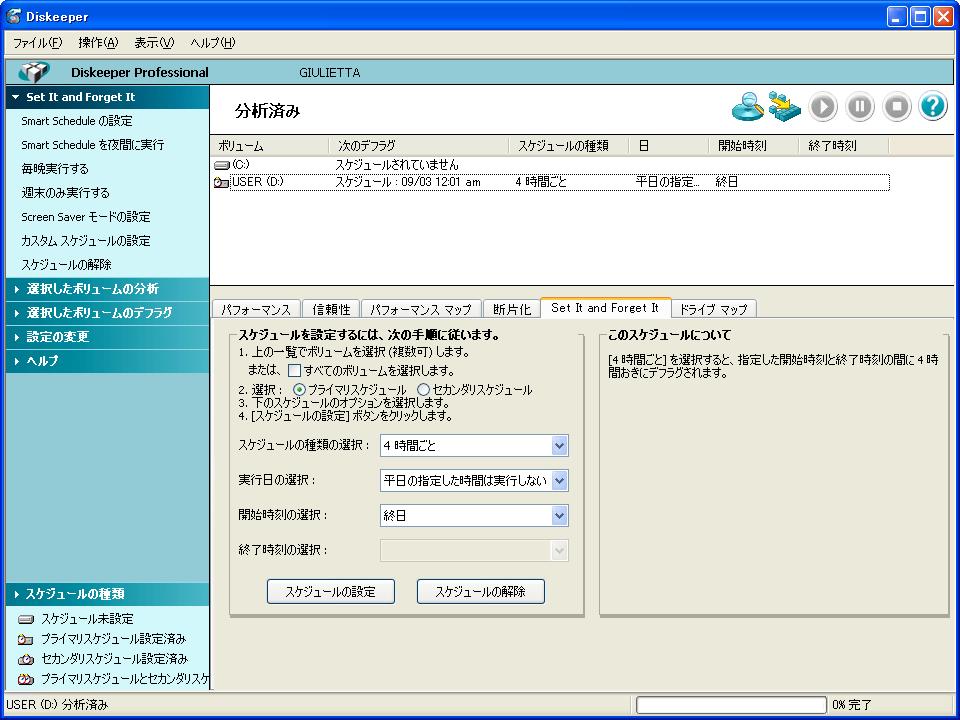Sort by 終了時刻 column header
This screenshot has height=720, width=960.
click(844, 146)
